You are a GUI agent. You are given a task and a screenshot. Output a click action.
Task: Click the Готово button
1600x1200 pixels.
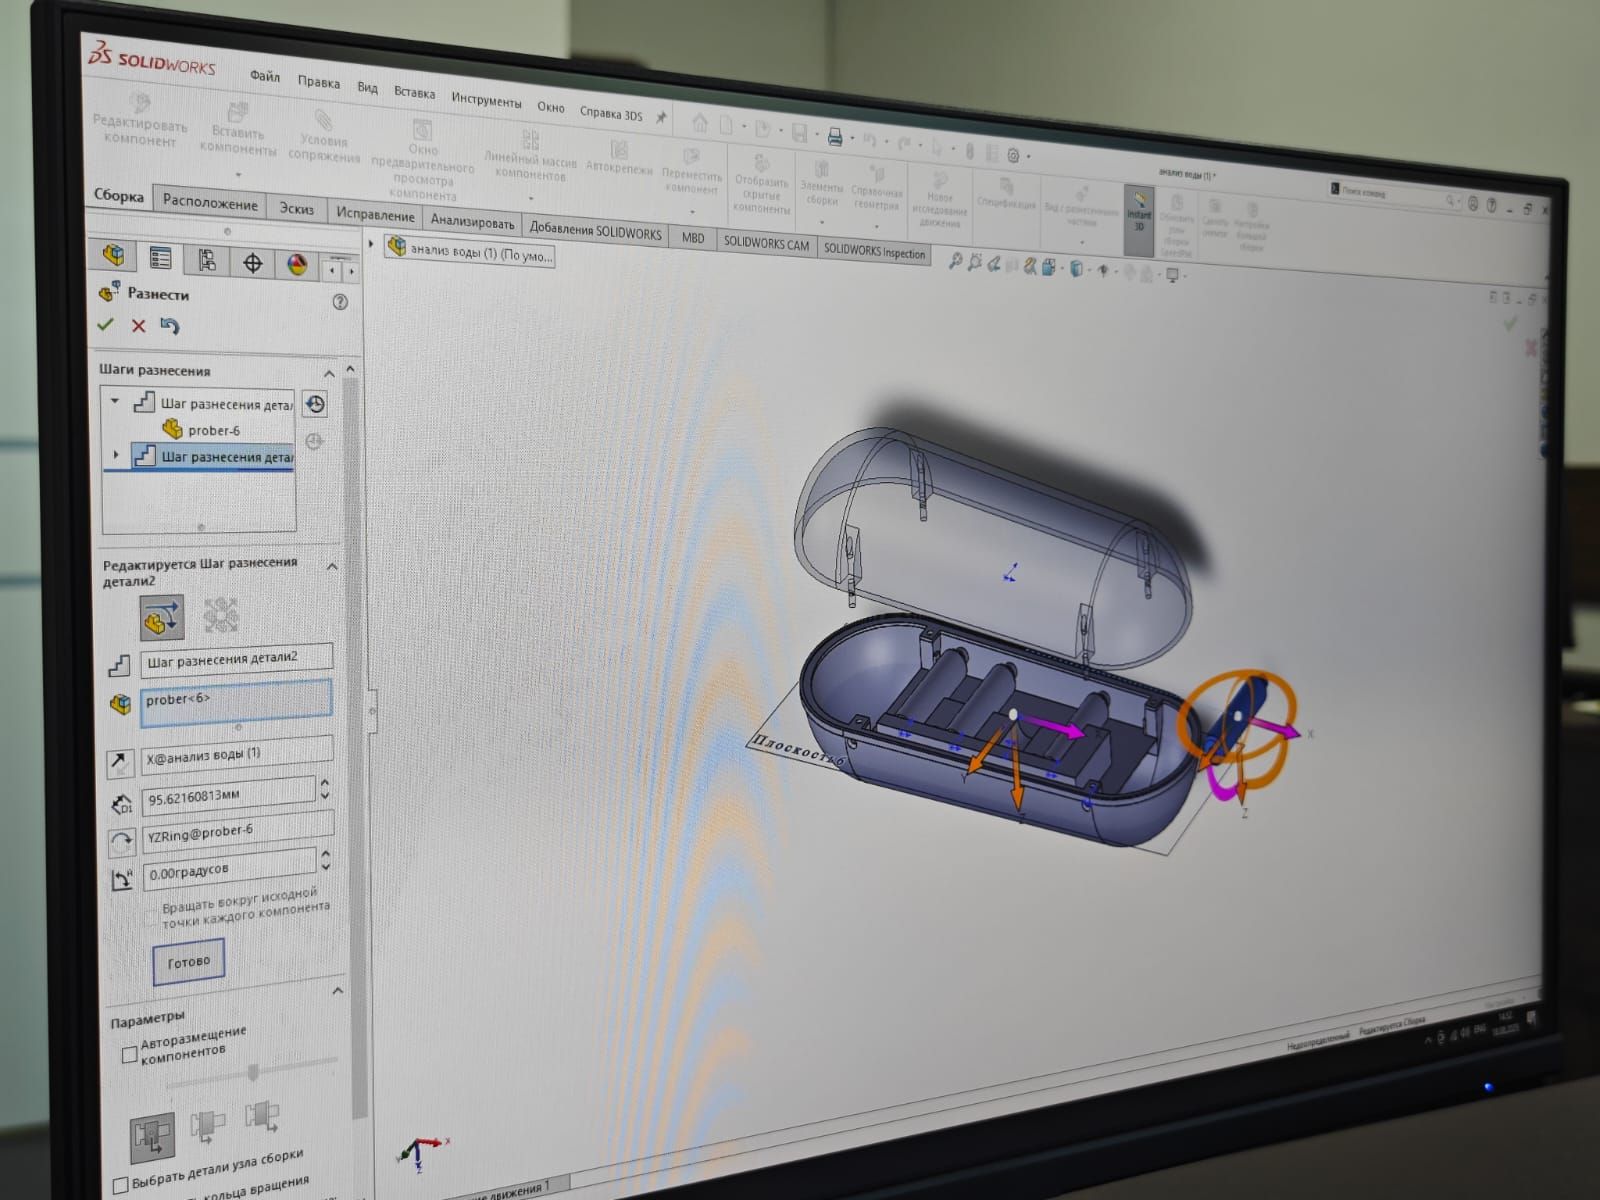click(x=189, y=962)
